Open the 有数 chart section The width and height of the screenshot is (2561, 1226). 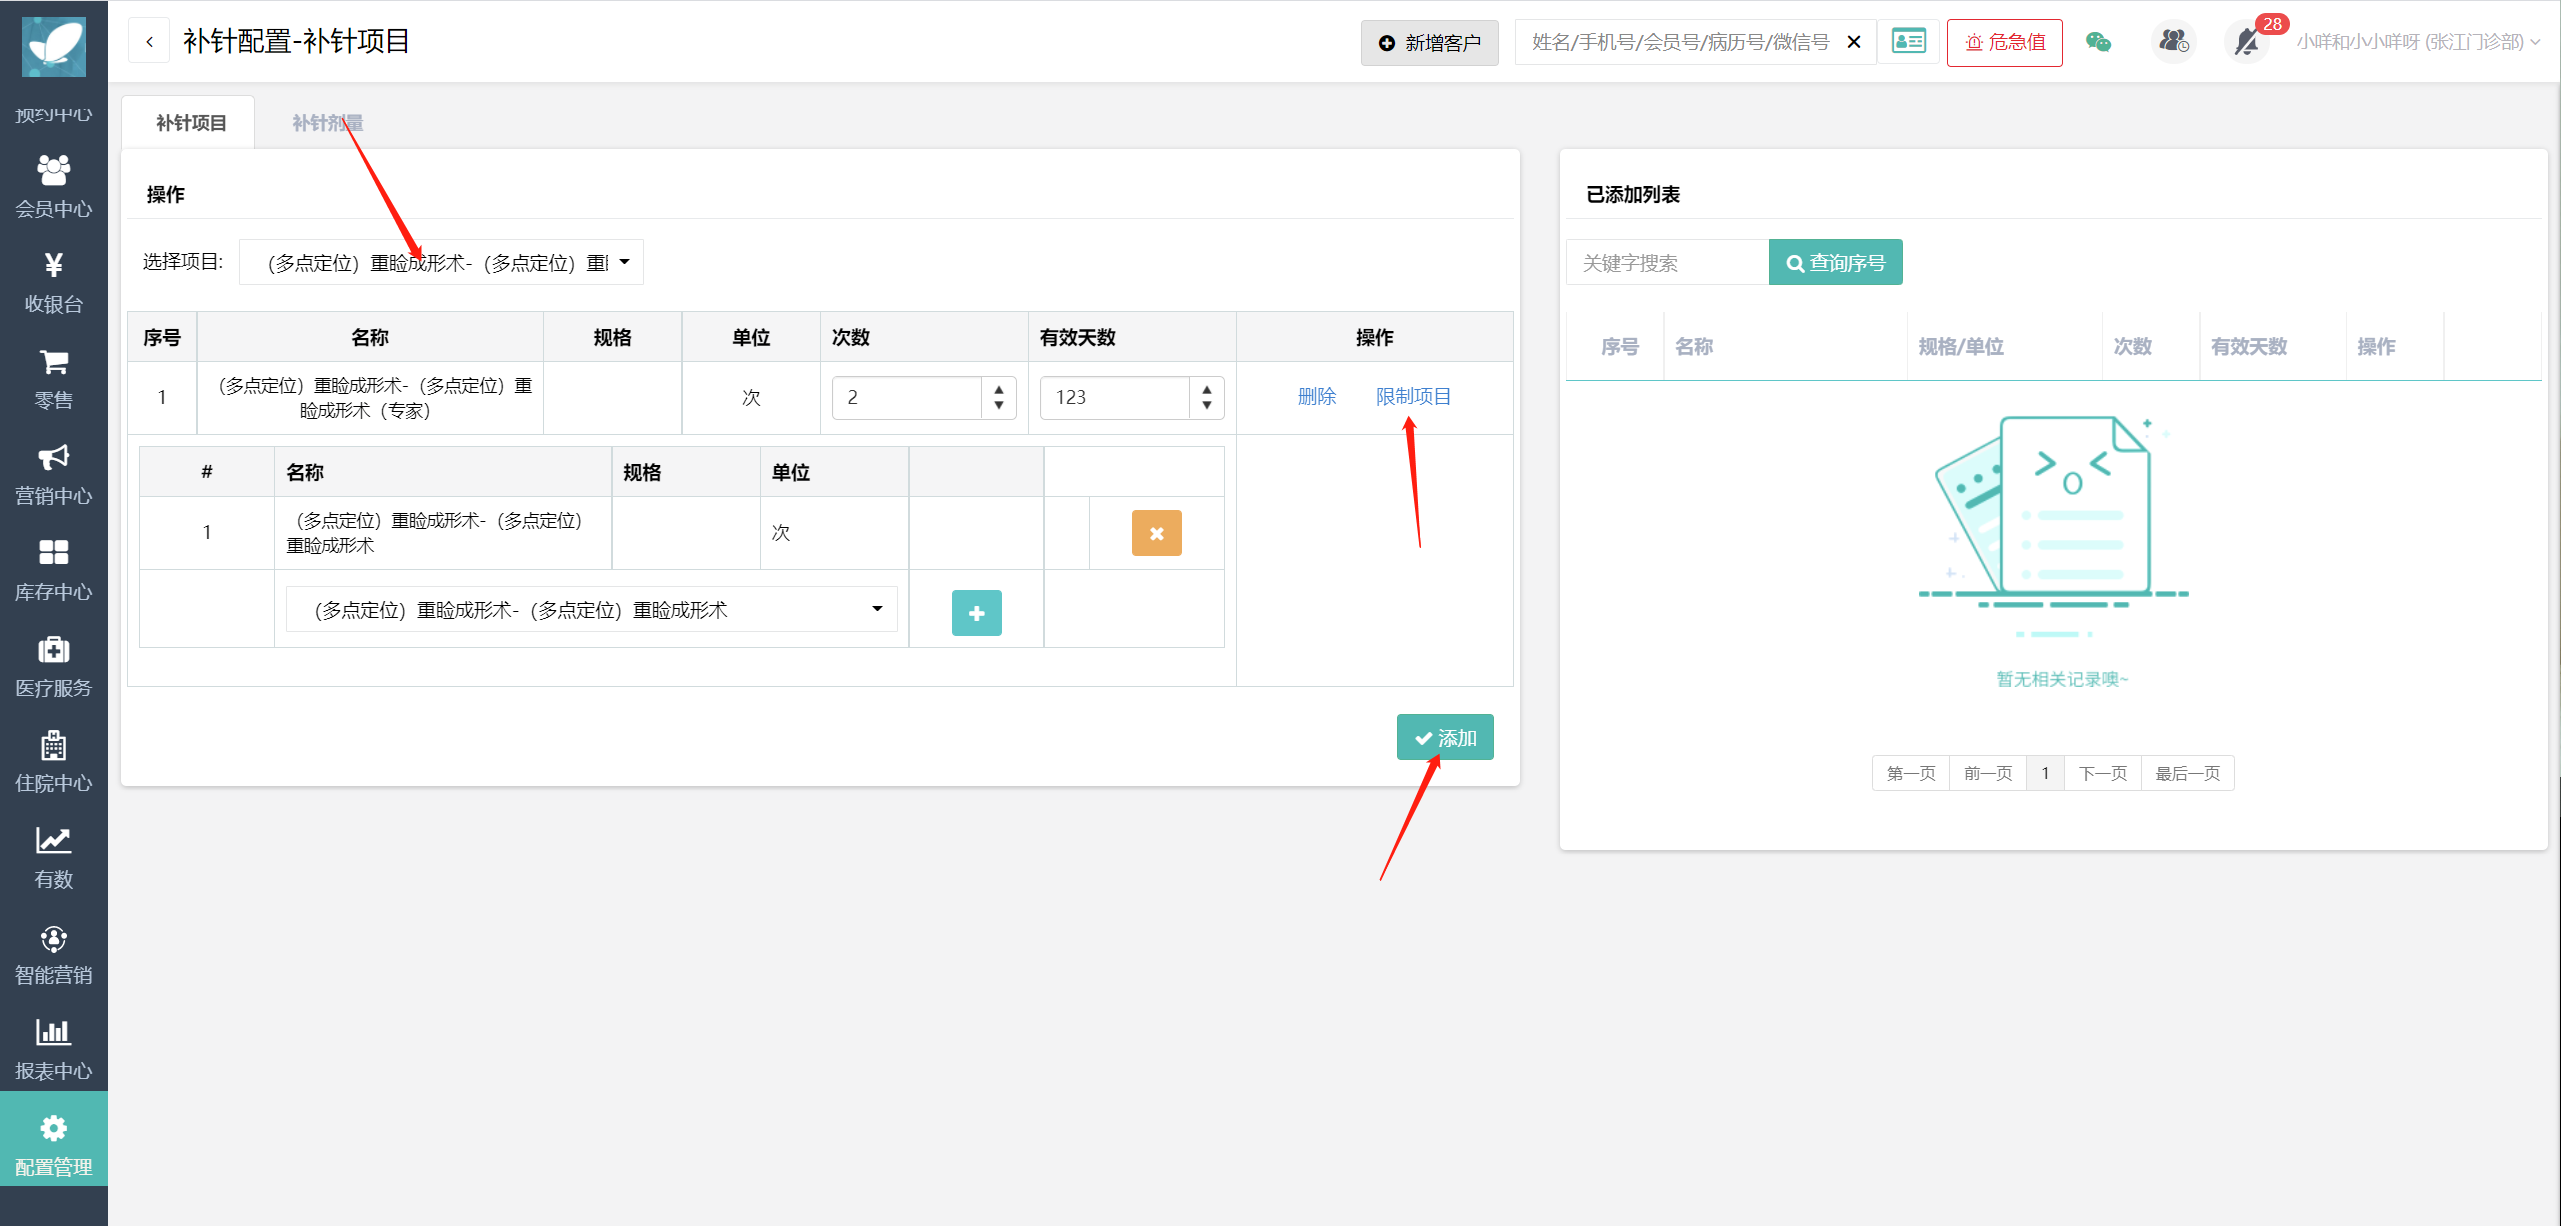[54, 858]
